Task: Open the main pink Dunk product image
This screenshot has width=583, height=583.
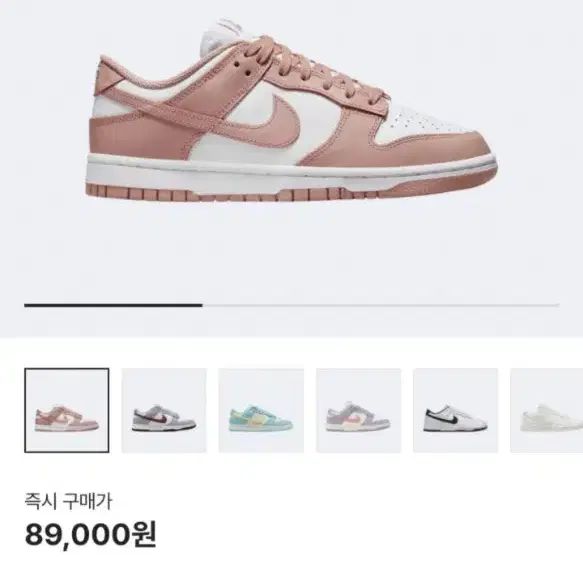Action: pyautogui.click(x=292, y=110)
